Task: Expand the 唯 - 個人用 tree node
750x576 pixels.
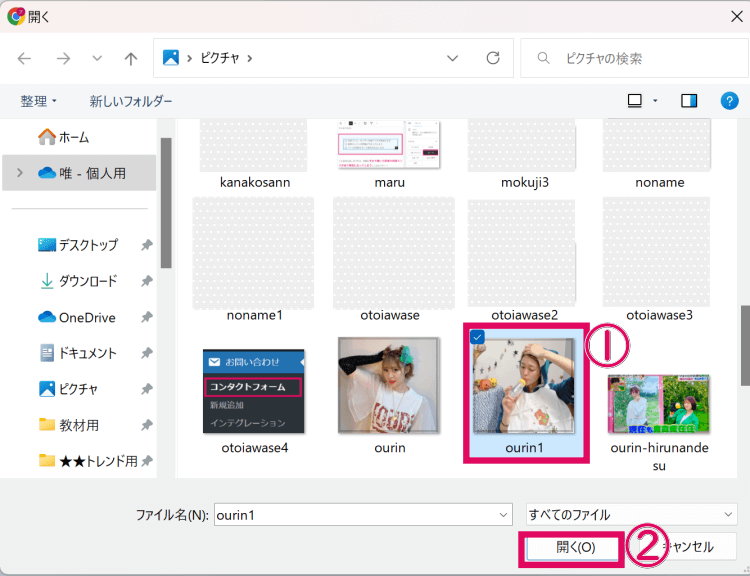Action: [x=19, y=173]
